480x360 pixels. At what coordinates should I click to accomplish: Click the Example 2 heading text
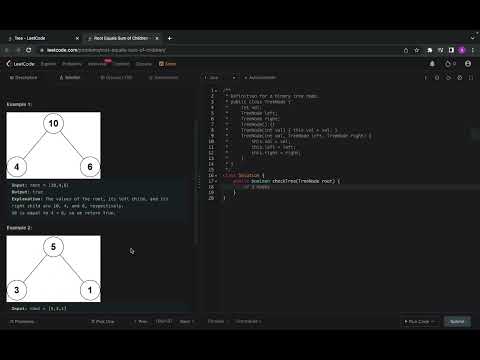tap(19, 228)
